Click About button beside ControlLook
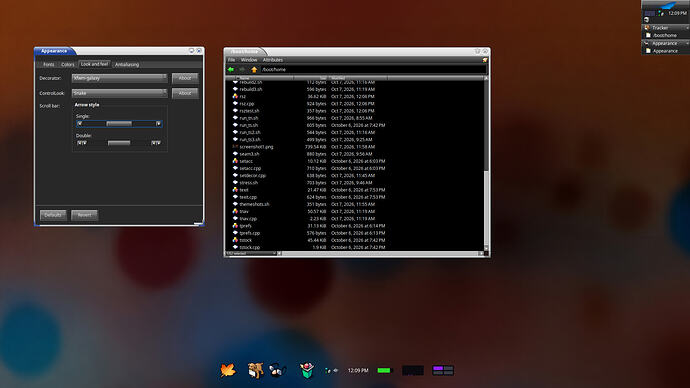Image resolution: width=690 pixels, height=388 pixels. [x=185, y=93]
